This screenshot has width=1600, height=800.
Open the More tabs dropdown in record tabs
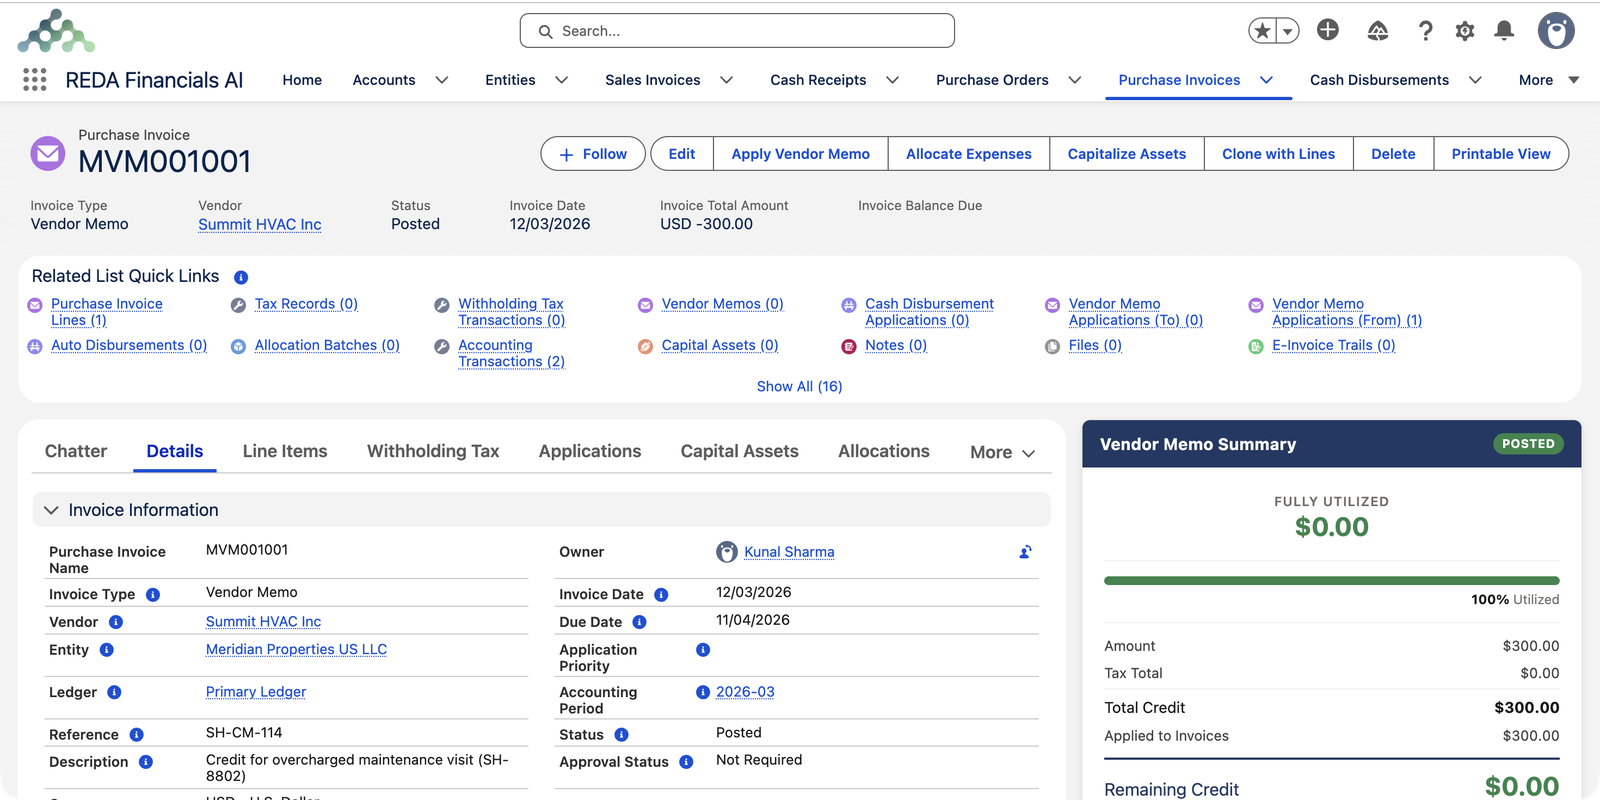point(1002,452)
